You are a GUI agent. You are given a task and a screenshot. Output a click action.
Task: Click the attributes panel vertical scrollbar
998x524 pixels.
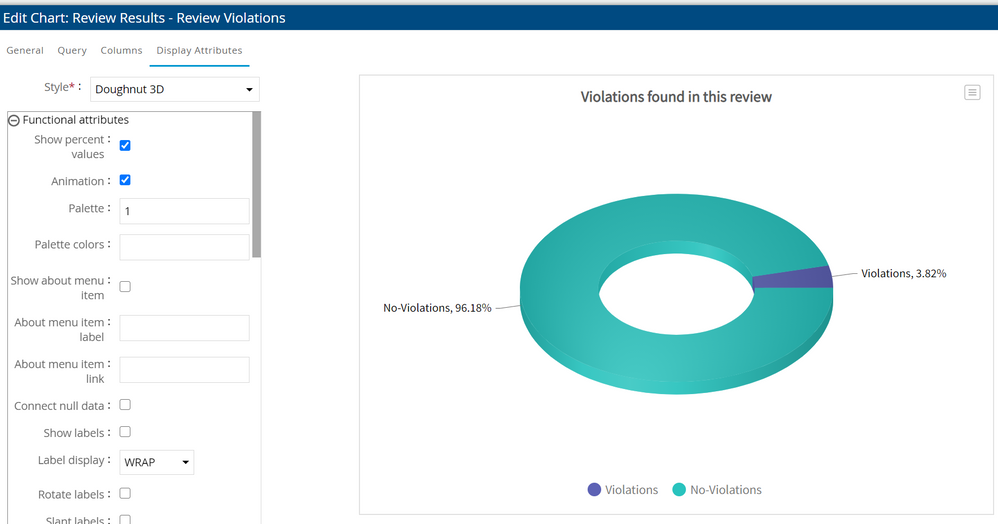256,185
